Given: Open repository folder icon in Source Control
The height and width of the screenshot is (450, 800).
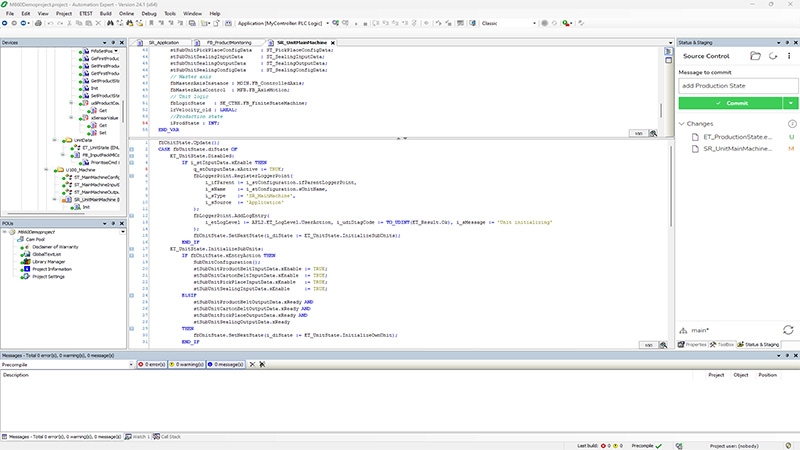Looking at the screenshot, I should [x=756, y=56].
